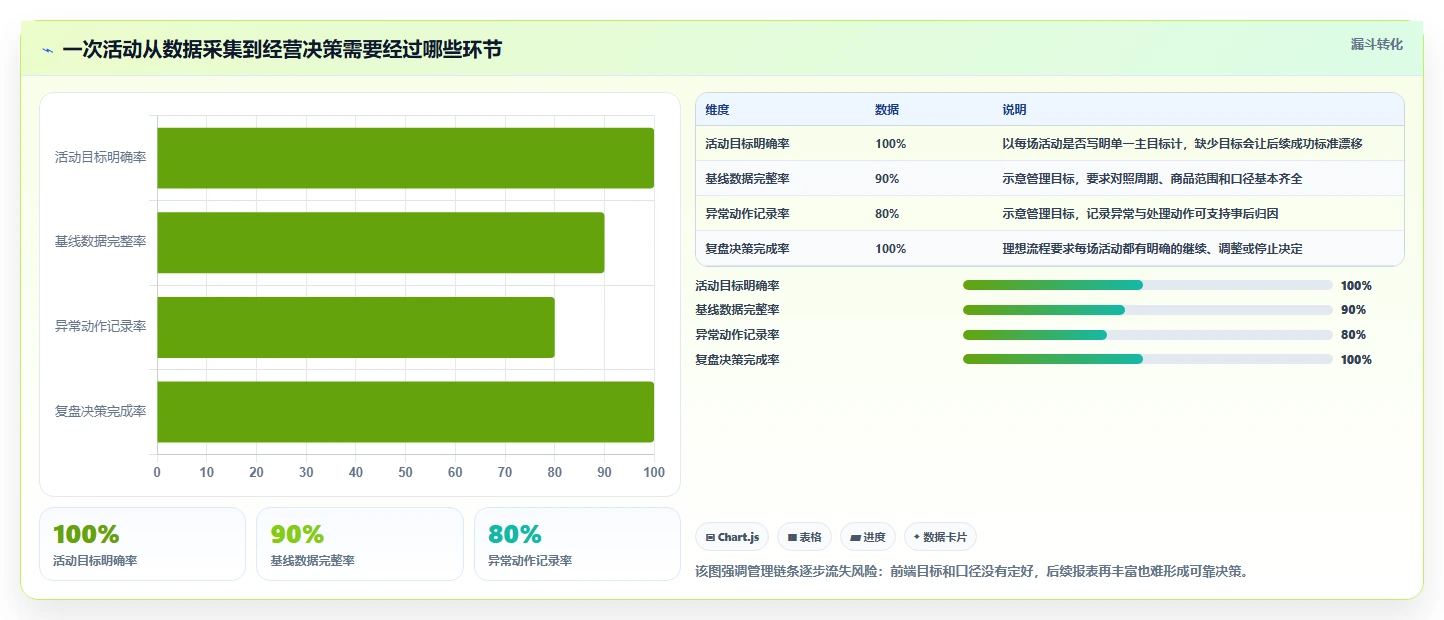Click the x-axis tick label 0
Viewport: 1444px width, 620px height.
click(157, 472)
